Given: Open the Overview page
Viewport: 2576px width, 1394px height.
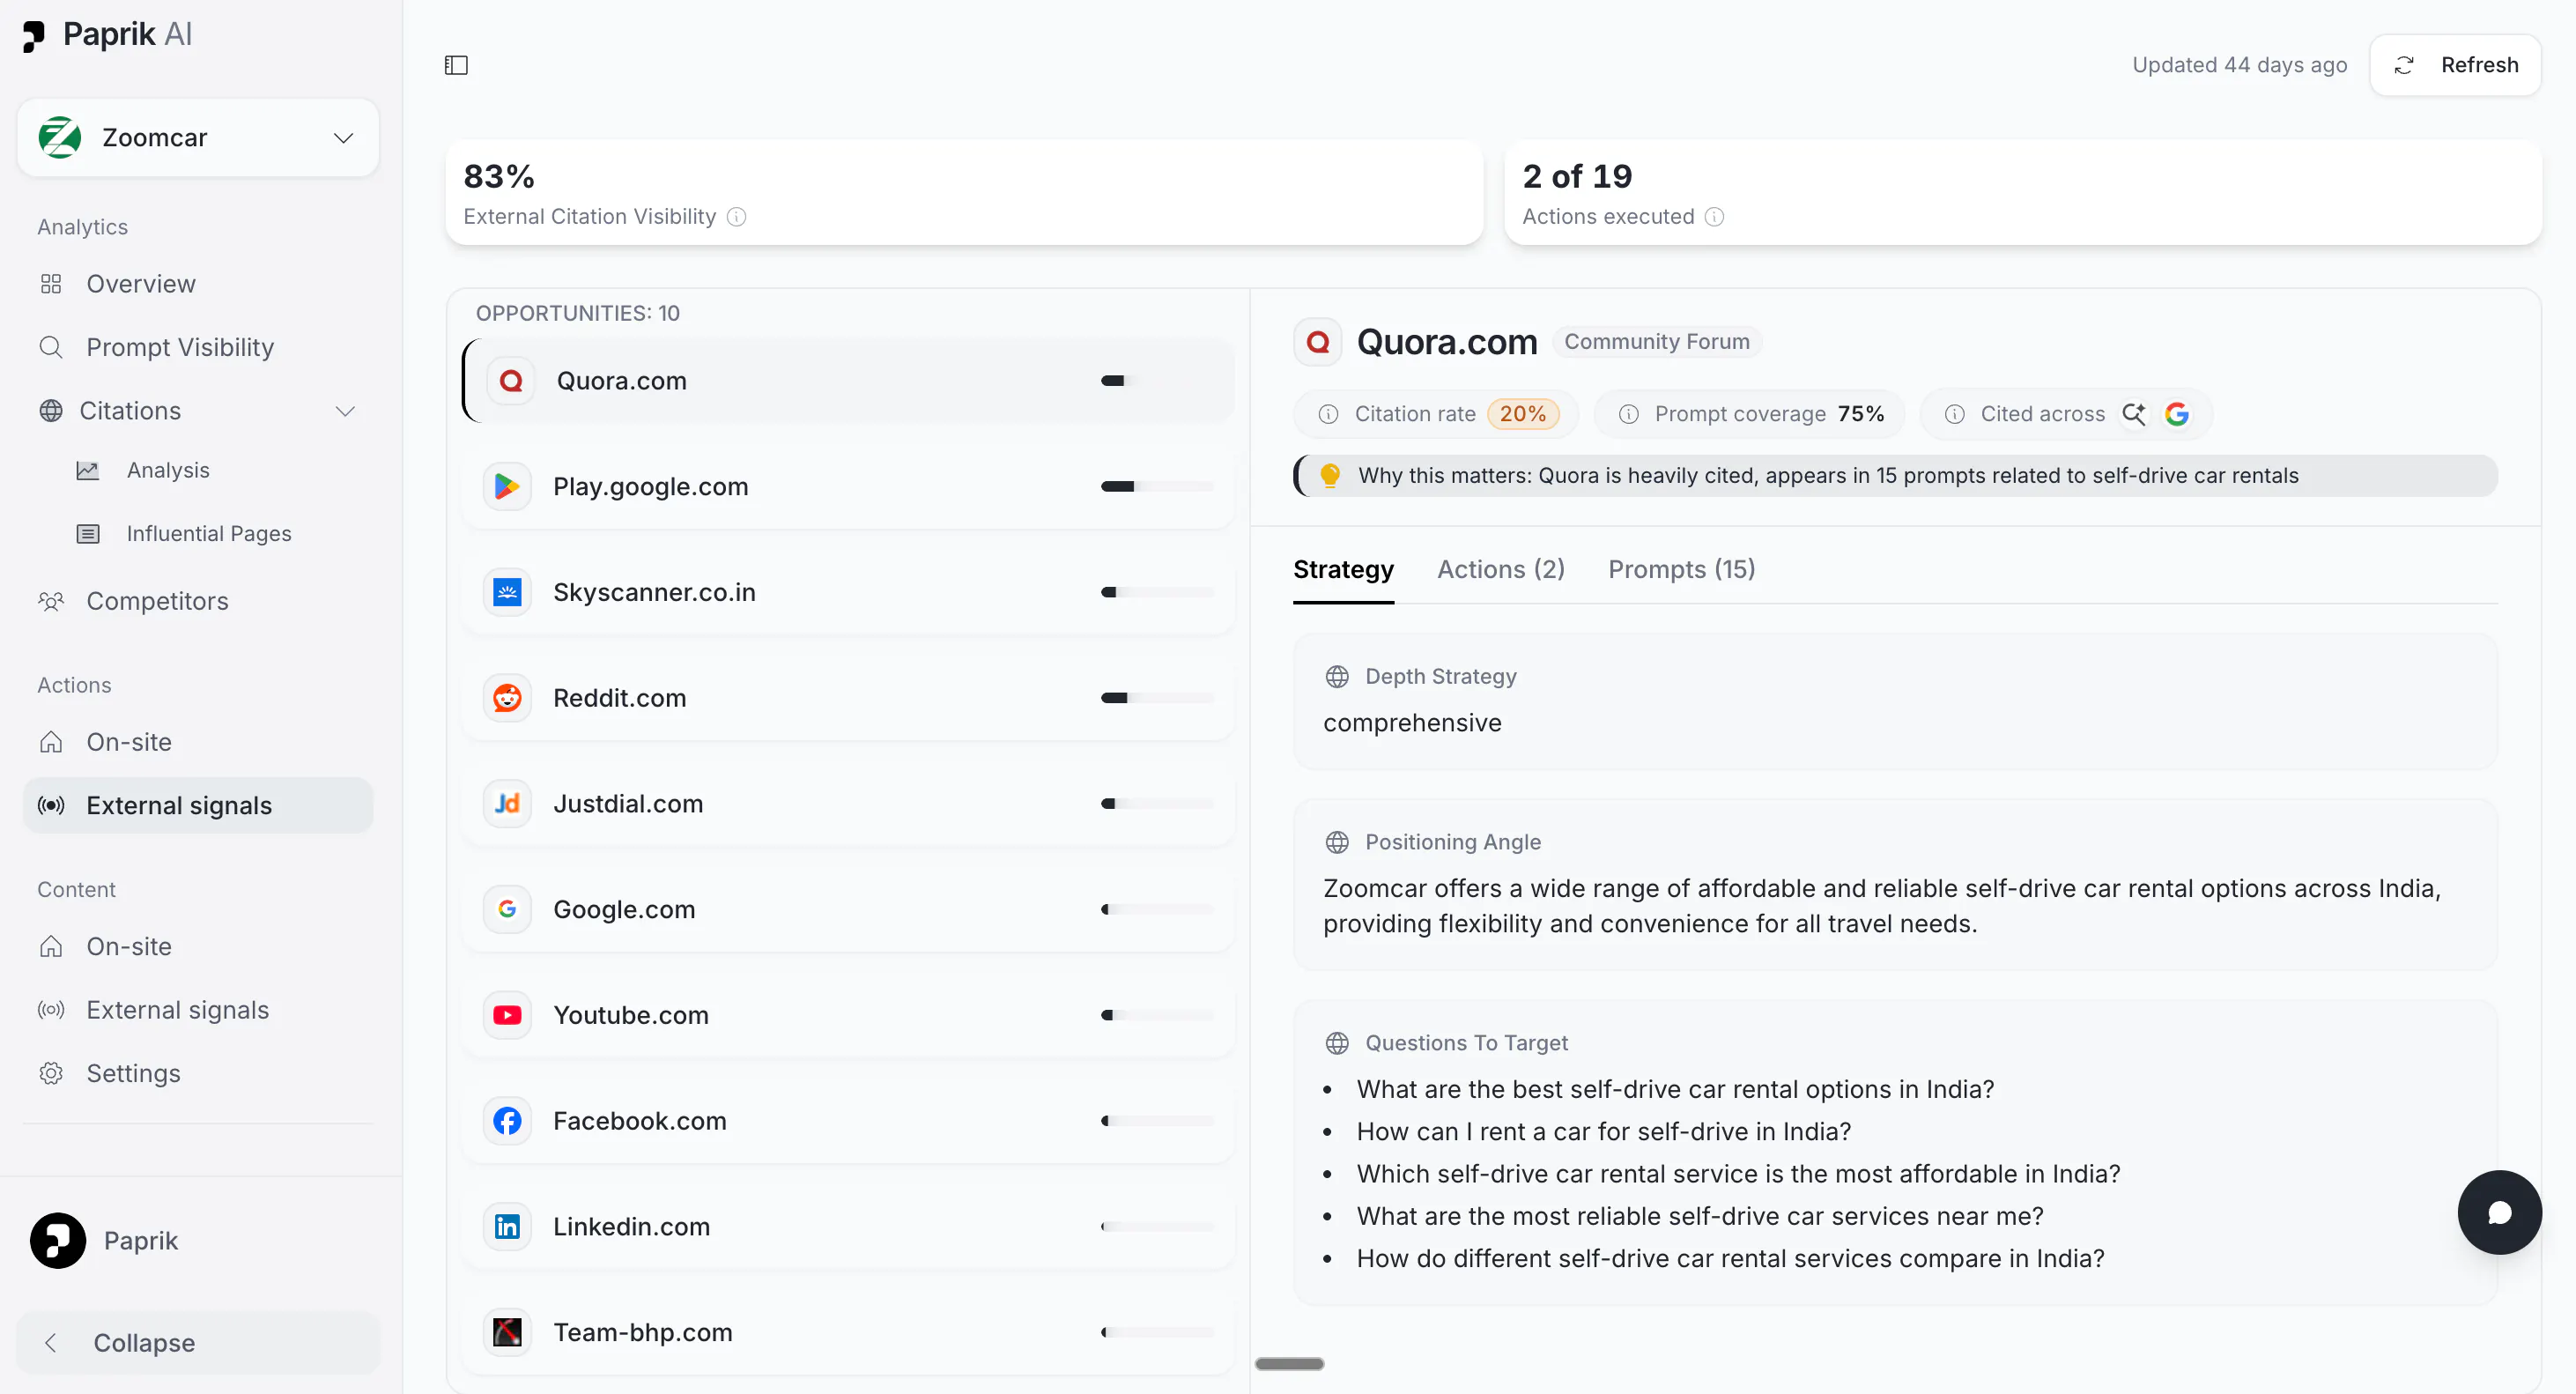Looking at the screenshot, I should click(x=198, y=284).
